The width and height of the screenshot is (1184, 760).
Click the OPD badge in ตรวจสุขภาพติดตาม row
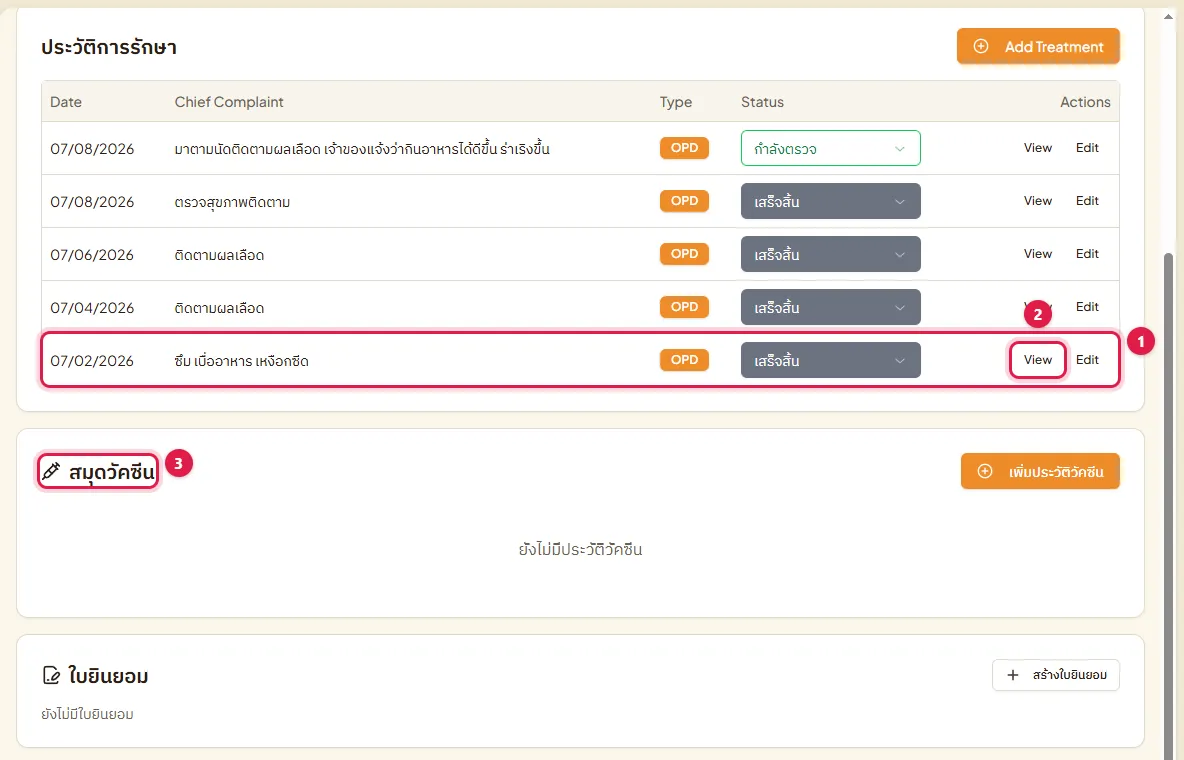pyautogui.click(x=684, y=201)
